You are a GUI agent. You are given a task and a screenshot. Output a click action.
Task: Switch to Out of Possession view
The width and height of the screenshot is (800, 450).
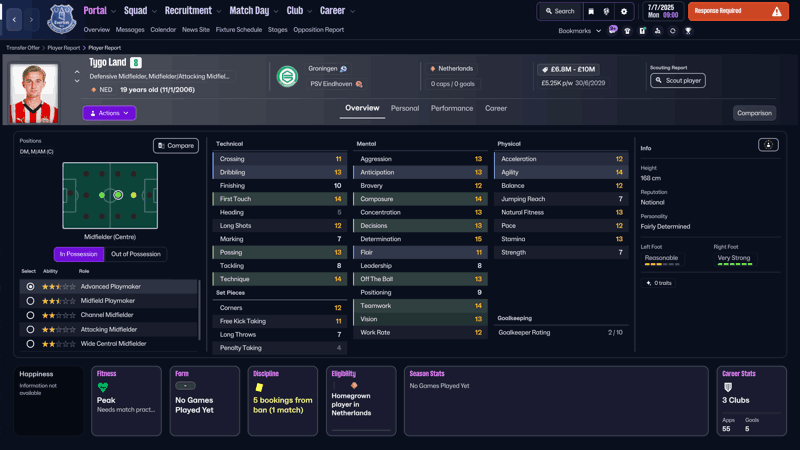[136, 254]
